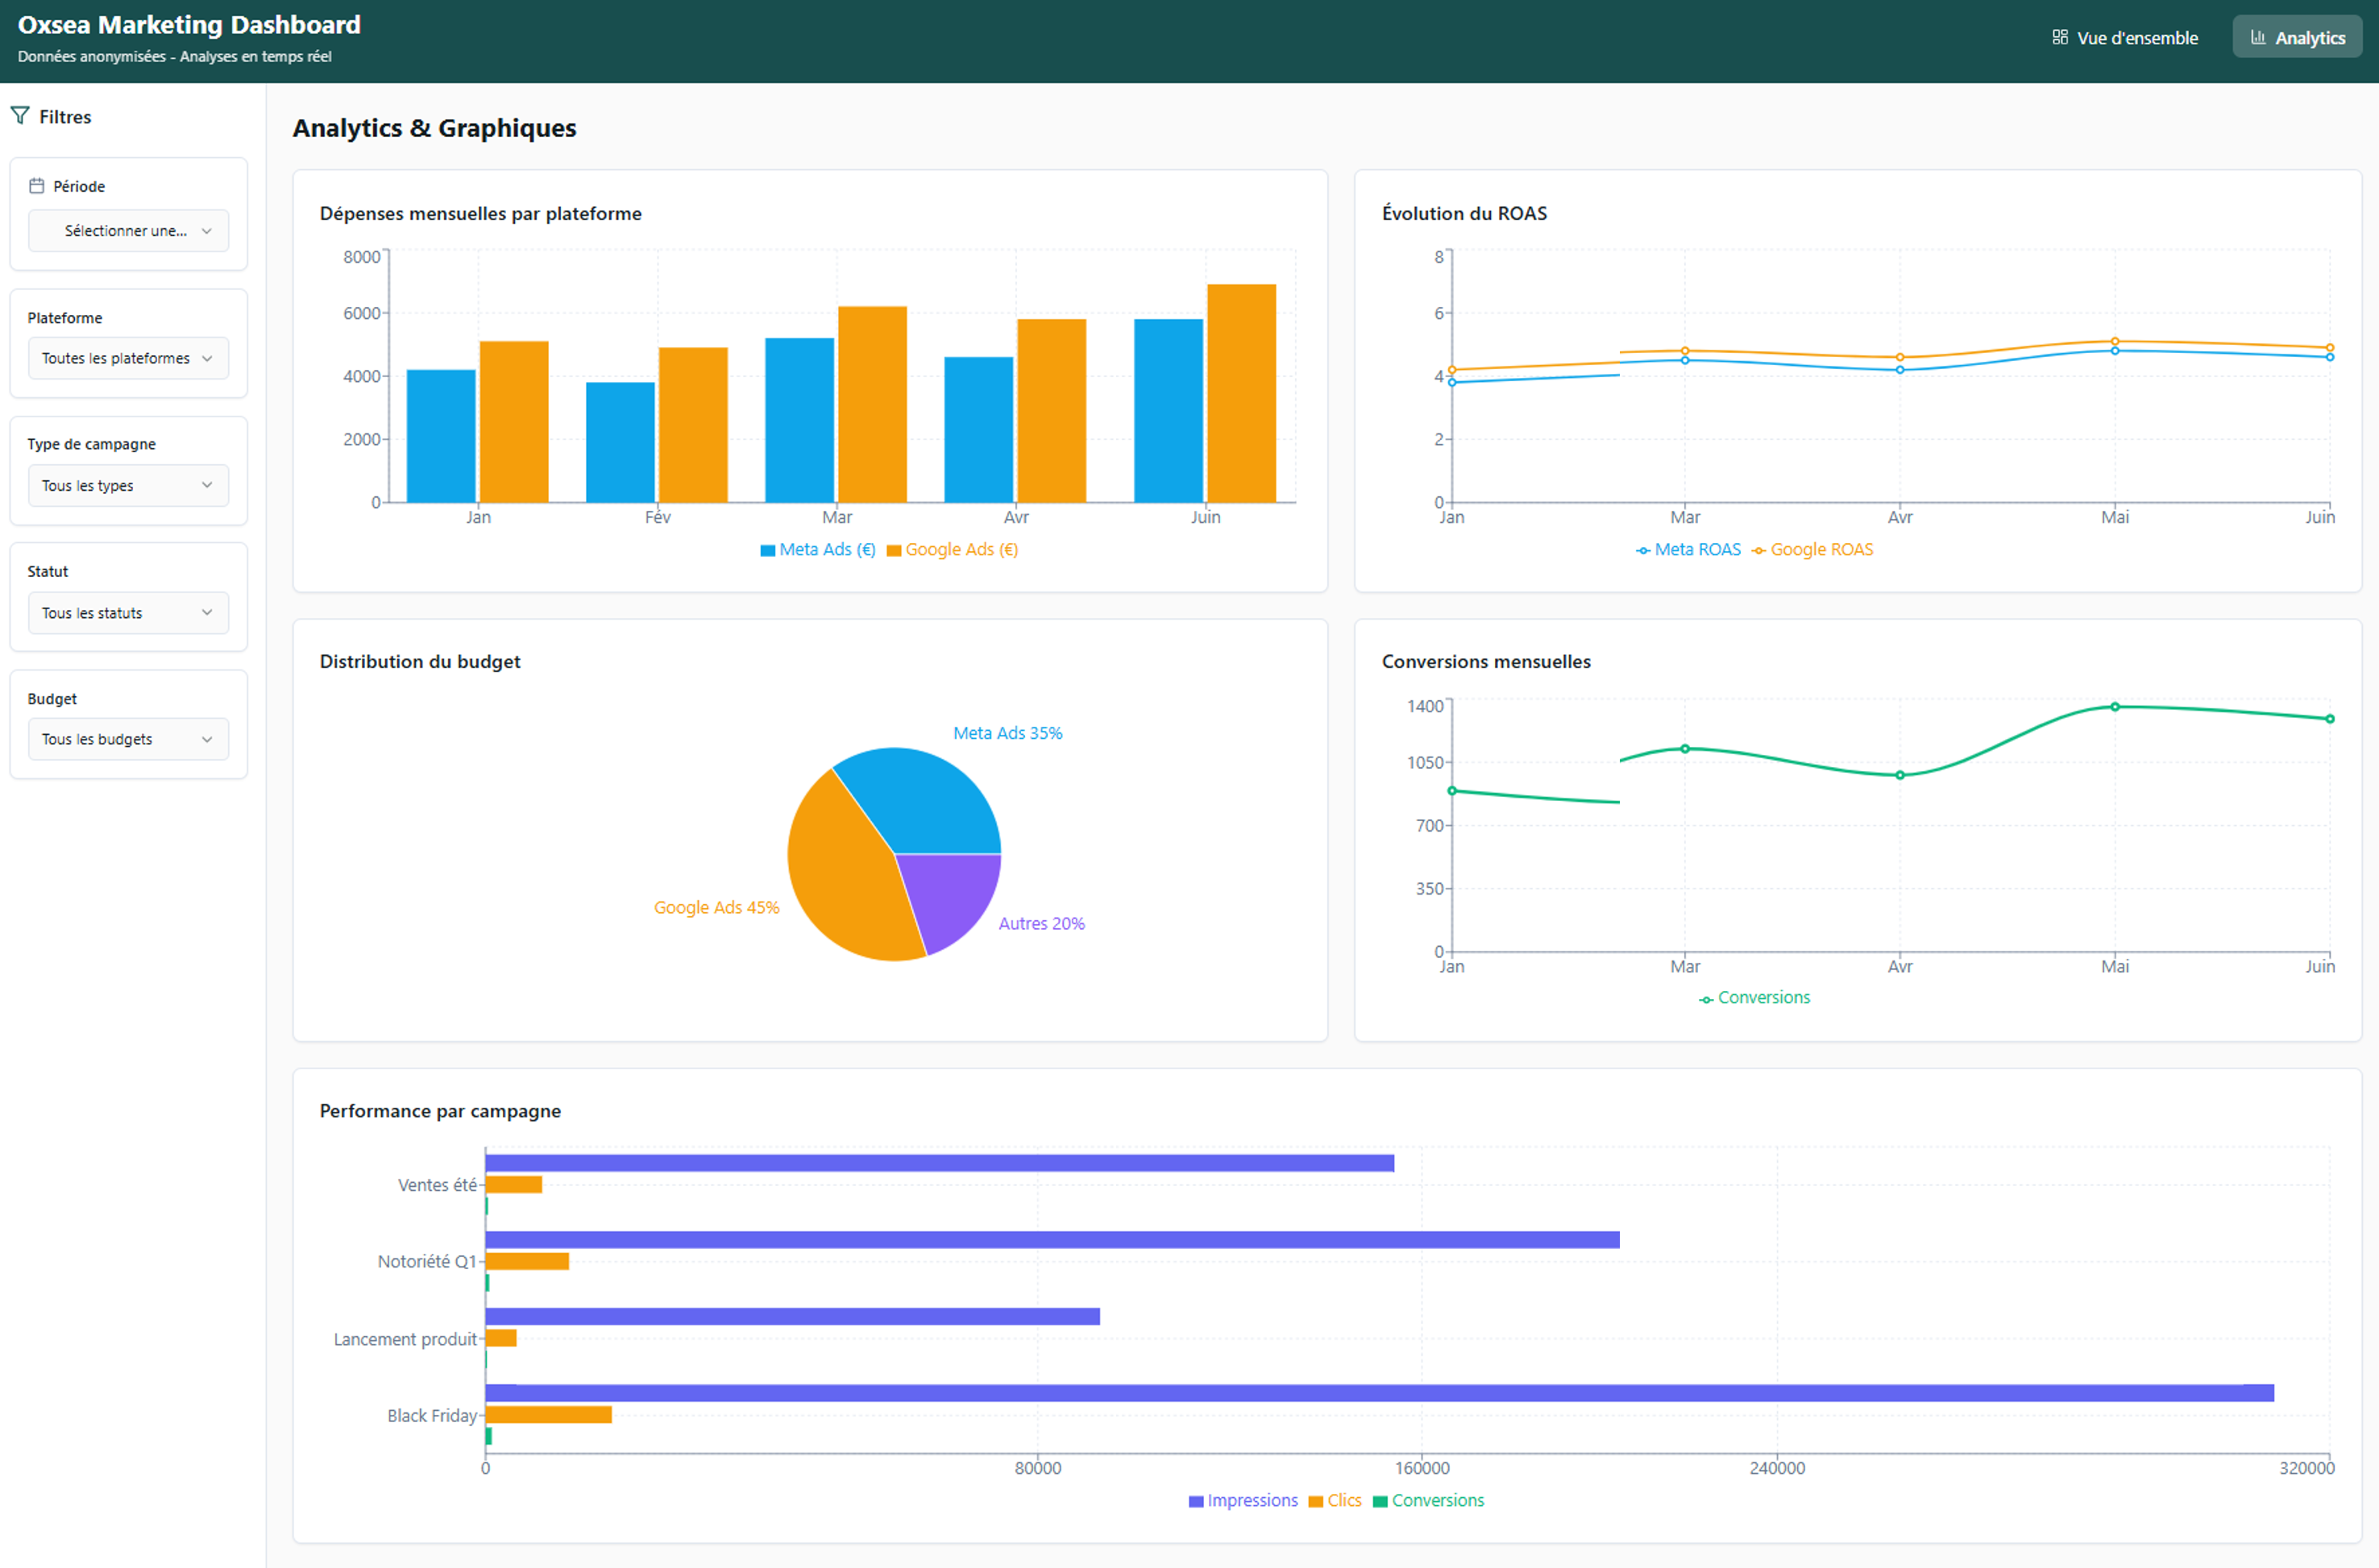Click the green Conversions line legend marker
2379x1568 pixels.
(1705, 999)
